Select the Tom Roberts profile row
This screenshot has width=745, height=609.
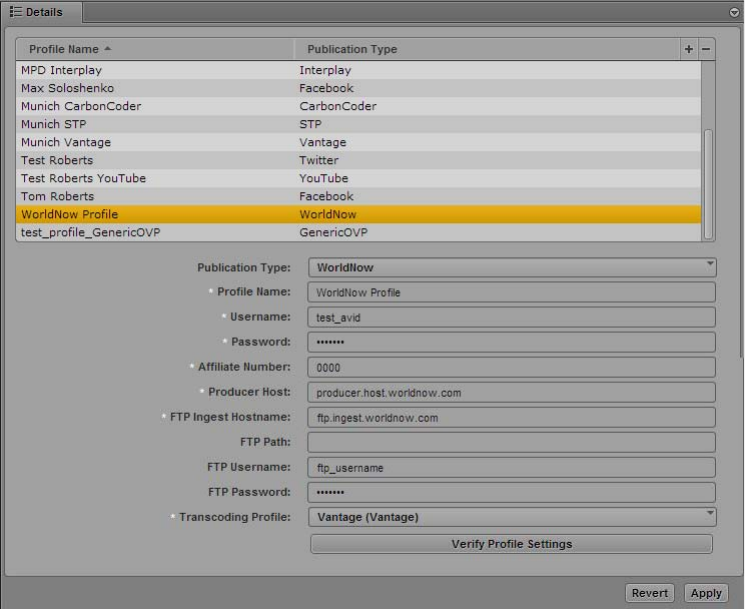[x=358, y=197]
